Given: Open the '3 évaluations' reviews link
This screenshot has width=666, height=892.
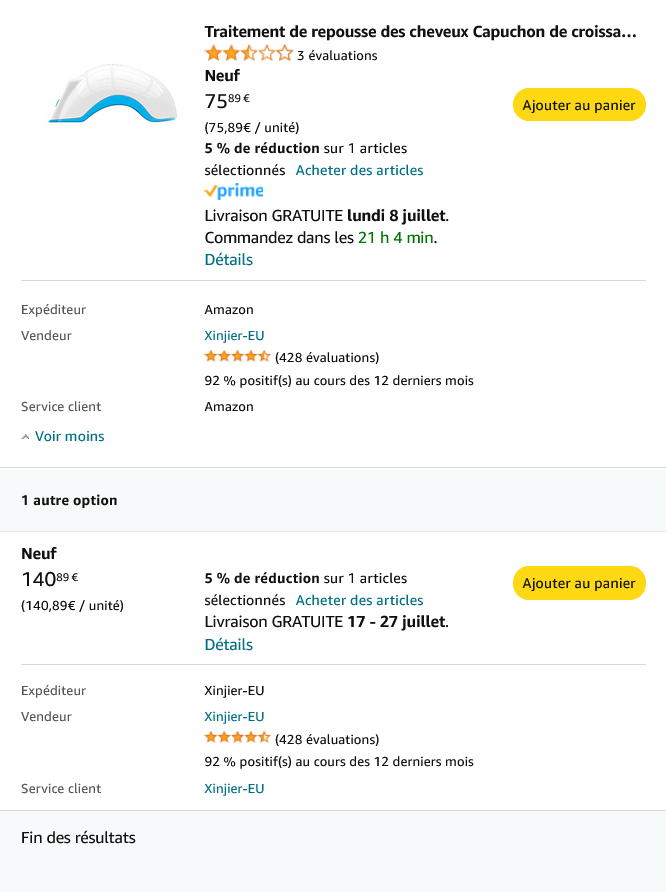Looking at the screenshot, I should click(x=336, y=55).
